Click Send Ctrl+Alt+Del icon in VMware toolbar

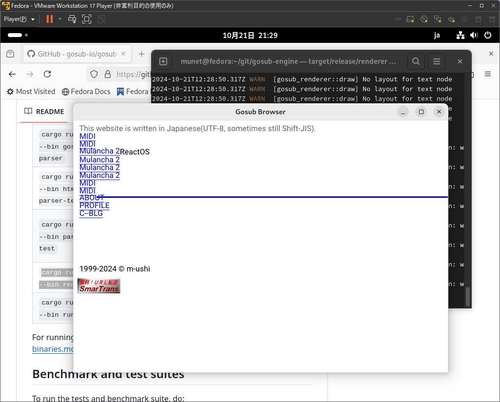(x=72, y=19)
